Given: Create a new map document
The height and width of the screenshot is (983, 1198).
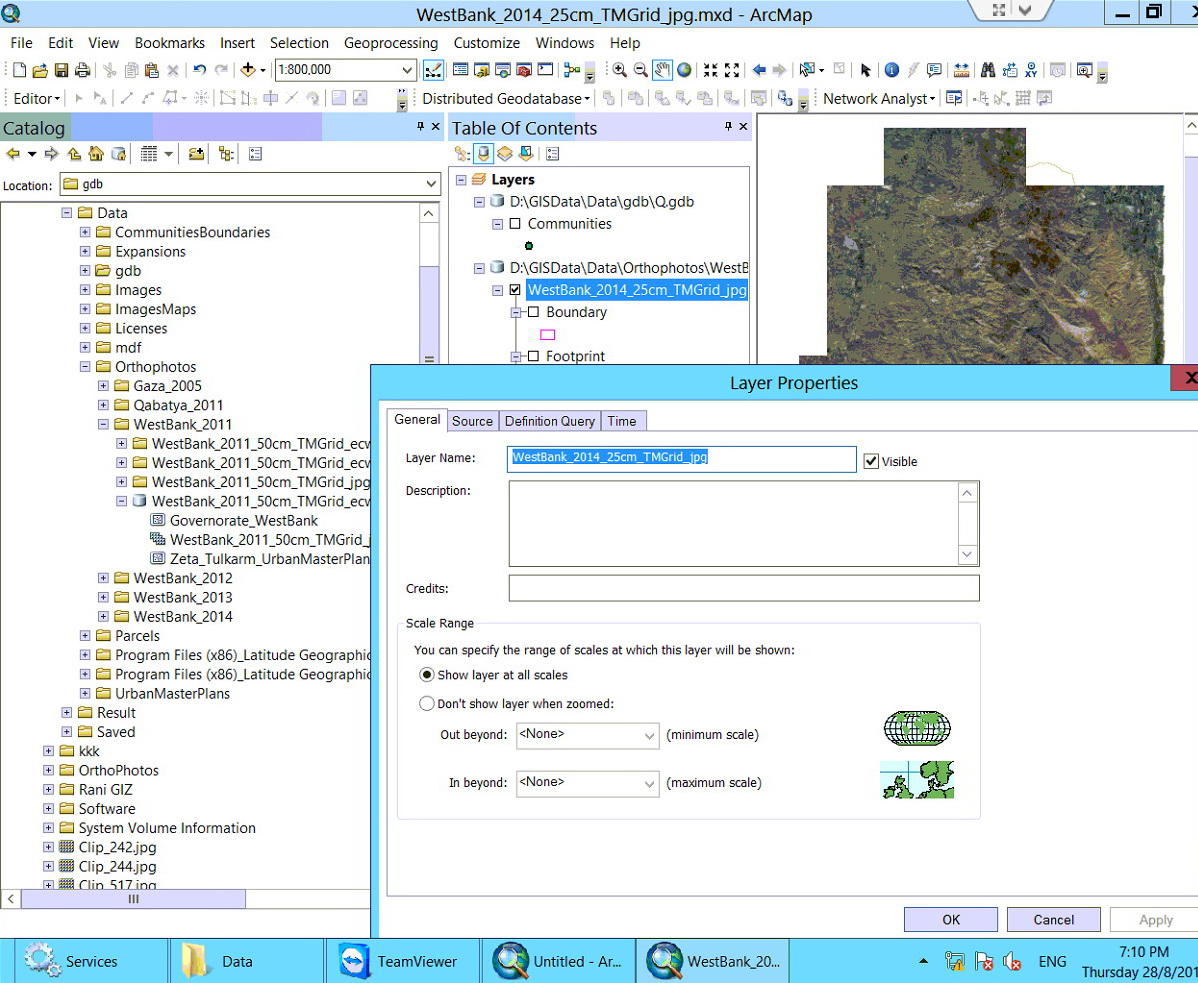Looking at the screenshot, I should click(20, 70).
